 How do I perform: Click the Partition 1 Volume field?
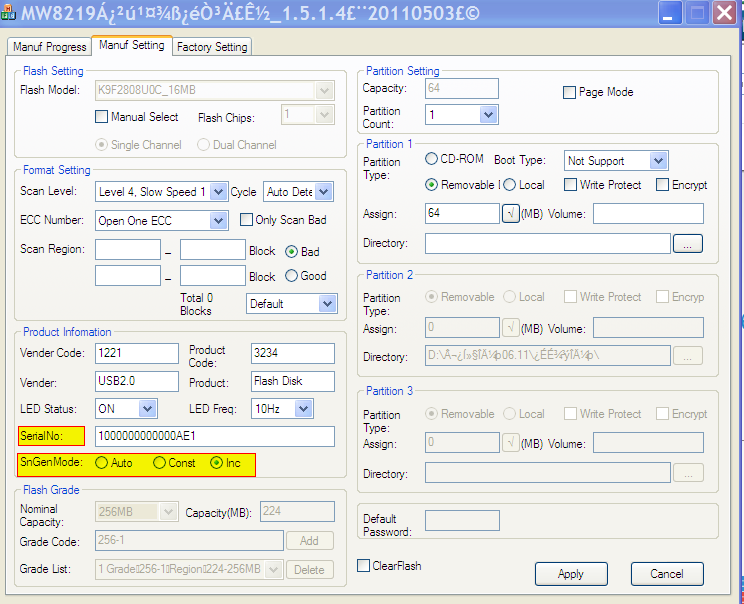pos(648,214)
